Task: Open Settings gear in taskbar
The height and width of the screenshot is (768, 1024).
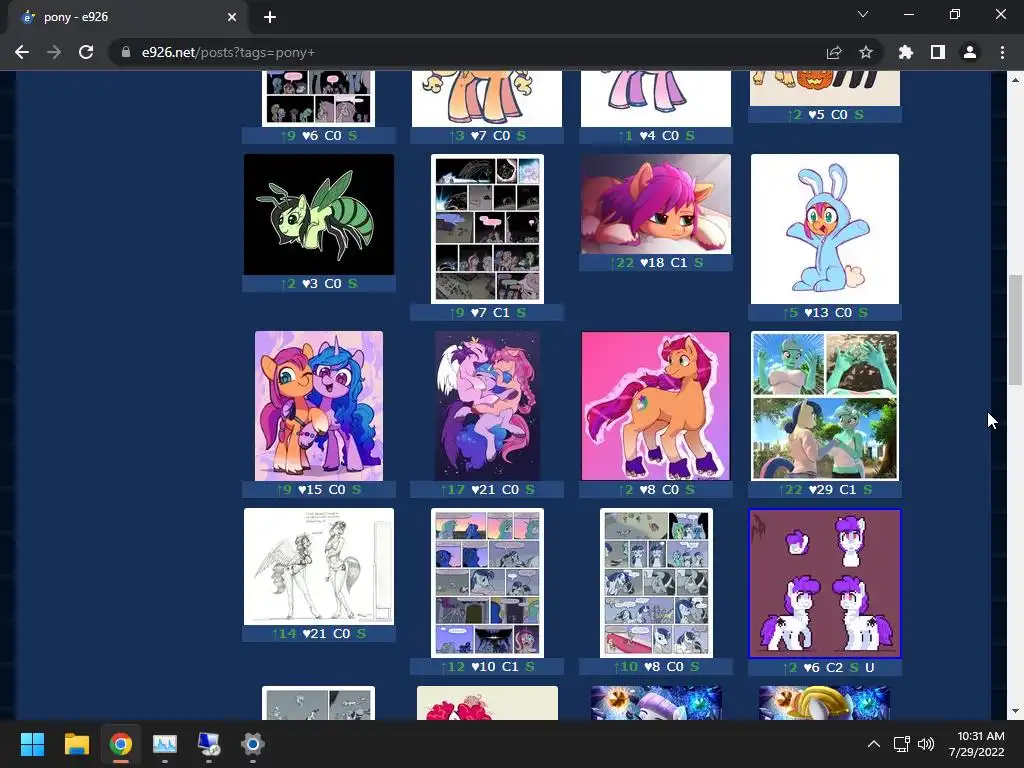Action: click(252, 744)
